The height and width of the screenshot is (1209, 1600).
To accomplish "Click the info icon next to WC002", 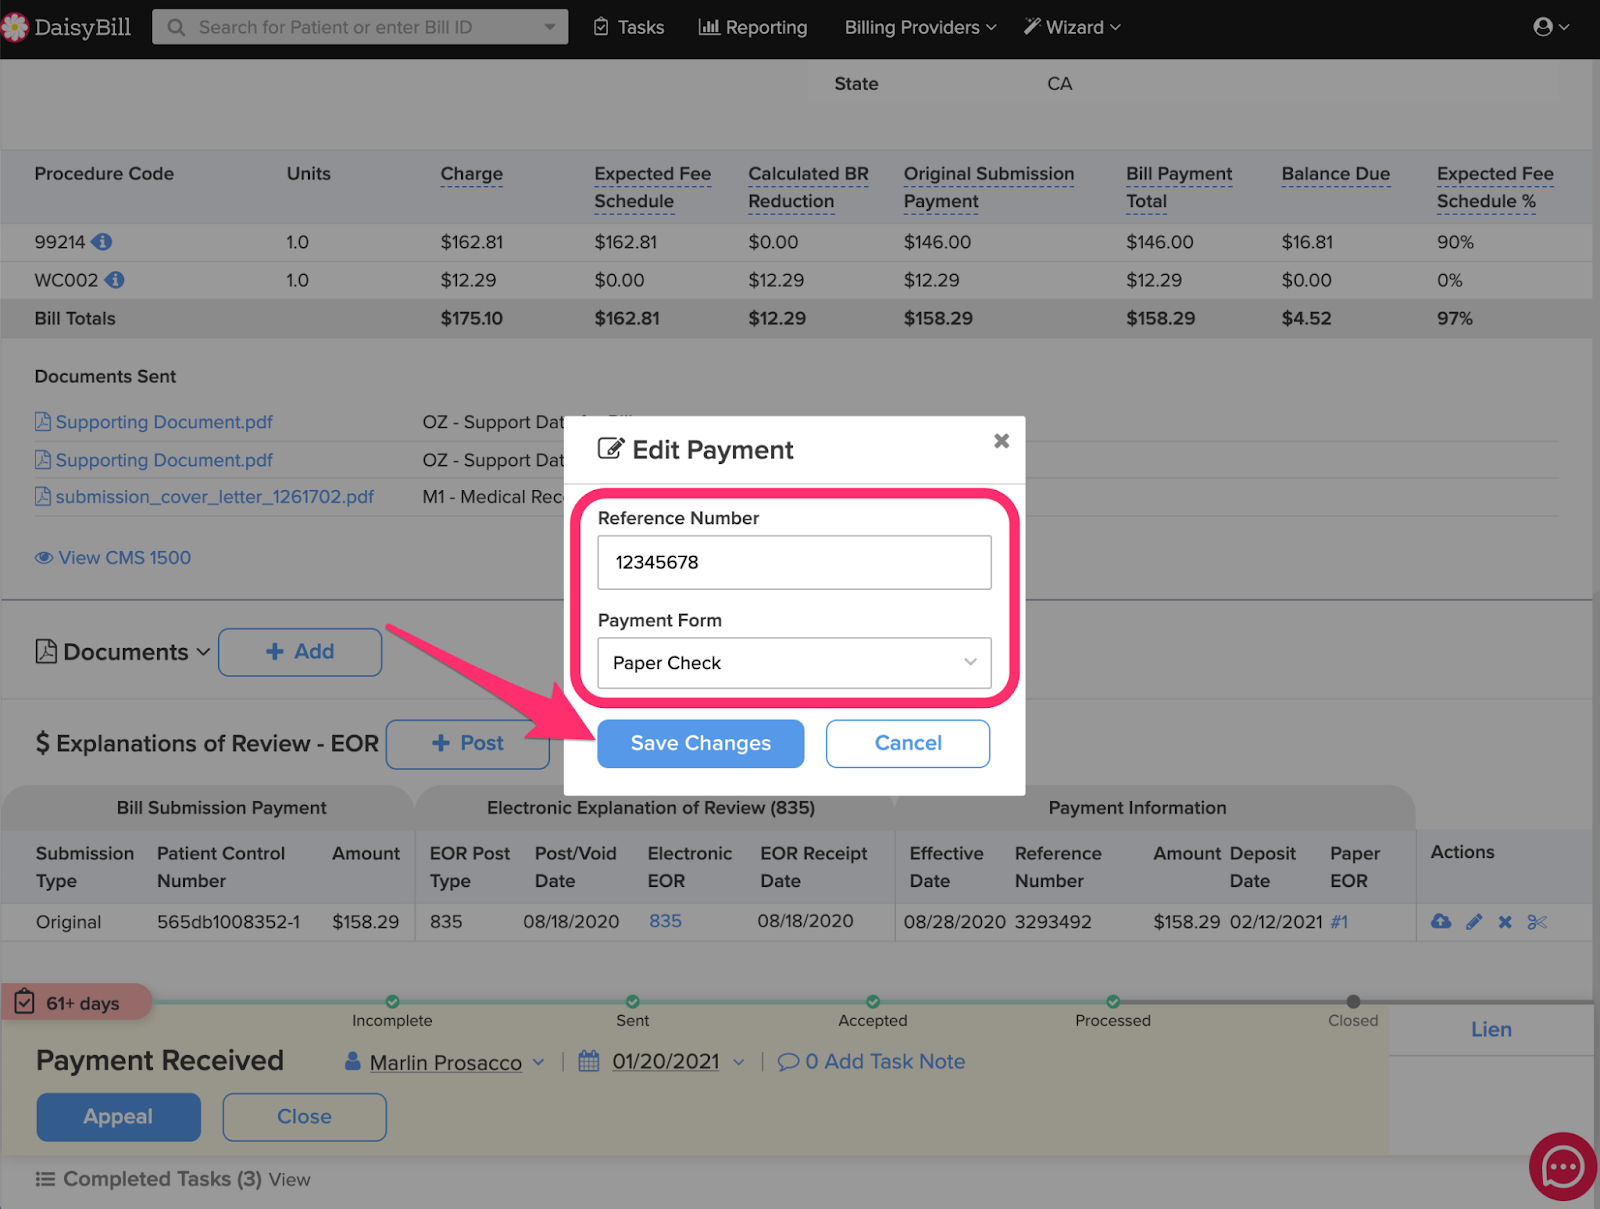I will [115, 280].
